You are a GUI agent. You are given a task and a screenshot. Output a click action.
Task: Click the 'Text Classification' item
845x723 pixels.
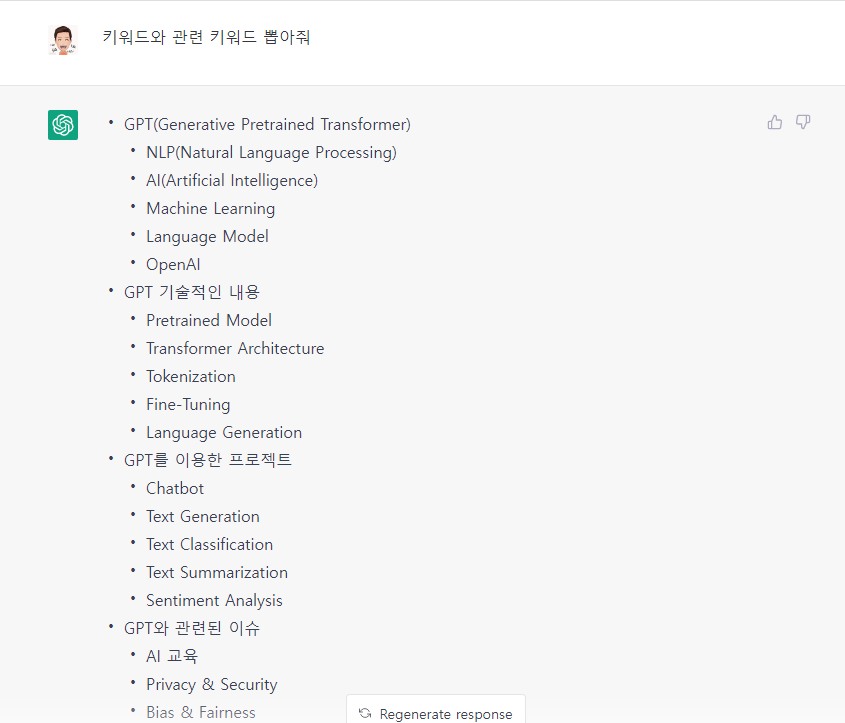(210, 545)
